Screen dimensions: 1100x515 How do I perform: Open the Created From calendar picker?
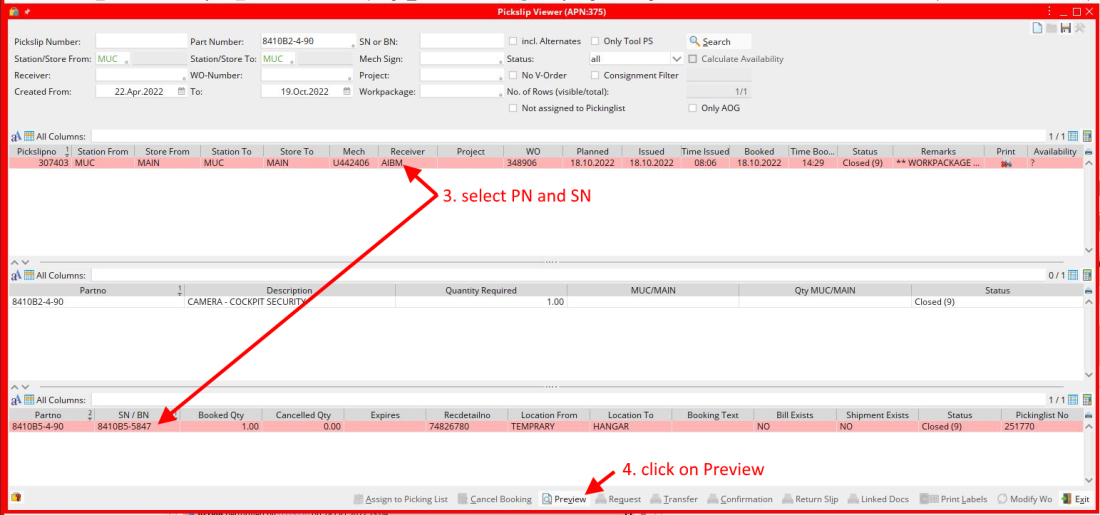point(181,91)
